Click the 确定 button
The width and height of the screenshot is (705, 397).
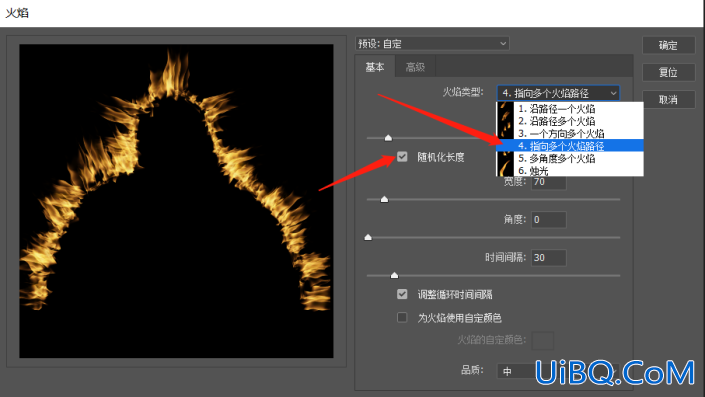pos(668,45)
